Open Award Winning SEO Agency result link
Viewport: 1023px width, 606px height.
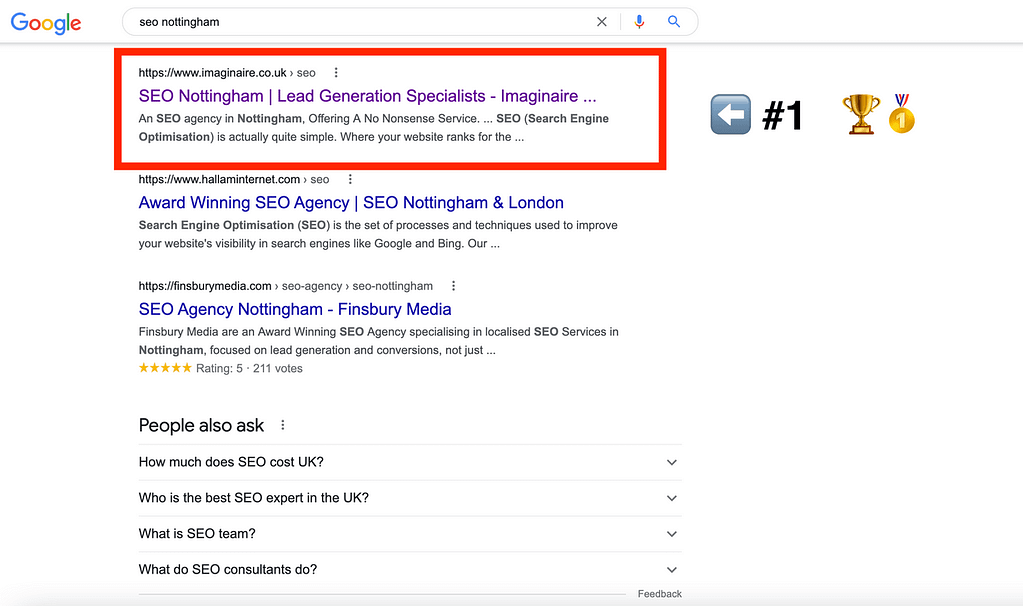click(351, 202)
